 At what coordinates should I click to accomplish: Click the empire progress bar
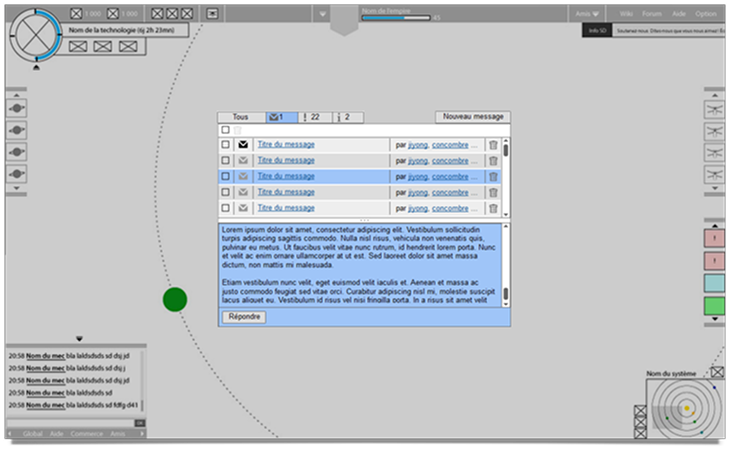tap(396, 18)
